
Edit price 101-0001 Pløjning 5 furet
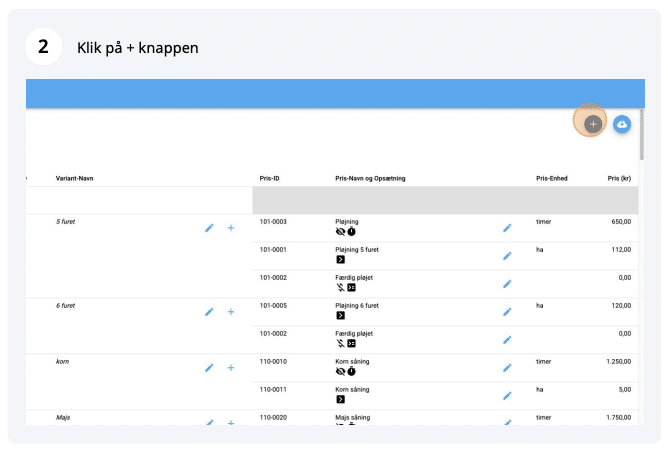point(507,256)
